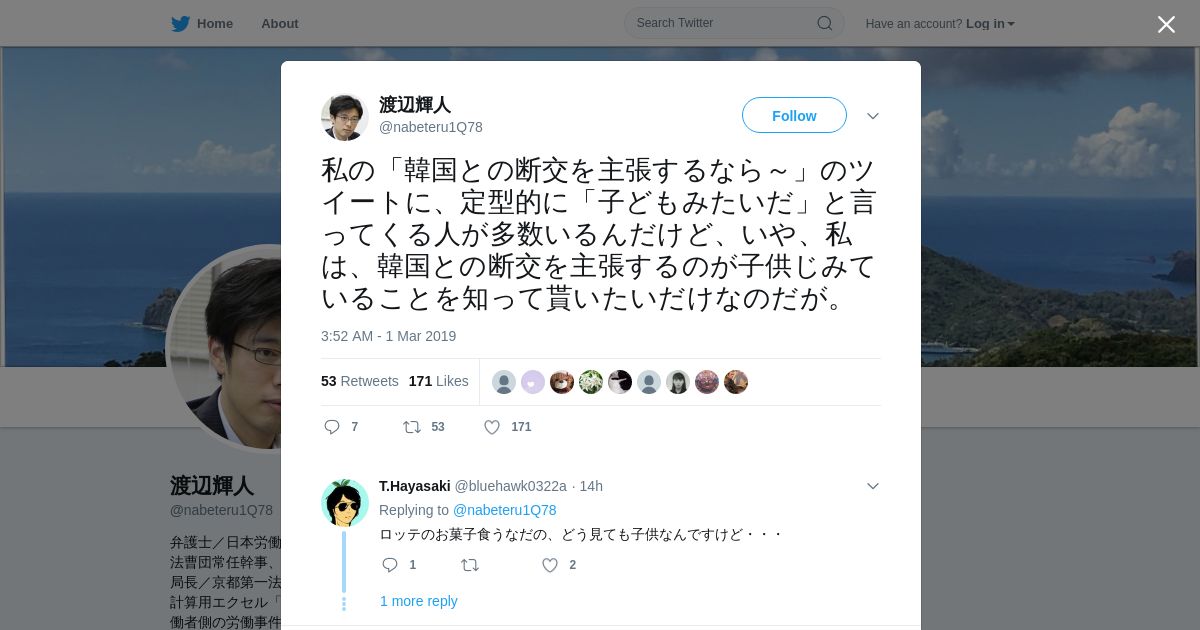Open the Home tab
The width and height of the screenshot is (1200, 630).
click(x=202, y=24)
